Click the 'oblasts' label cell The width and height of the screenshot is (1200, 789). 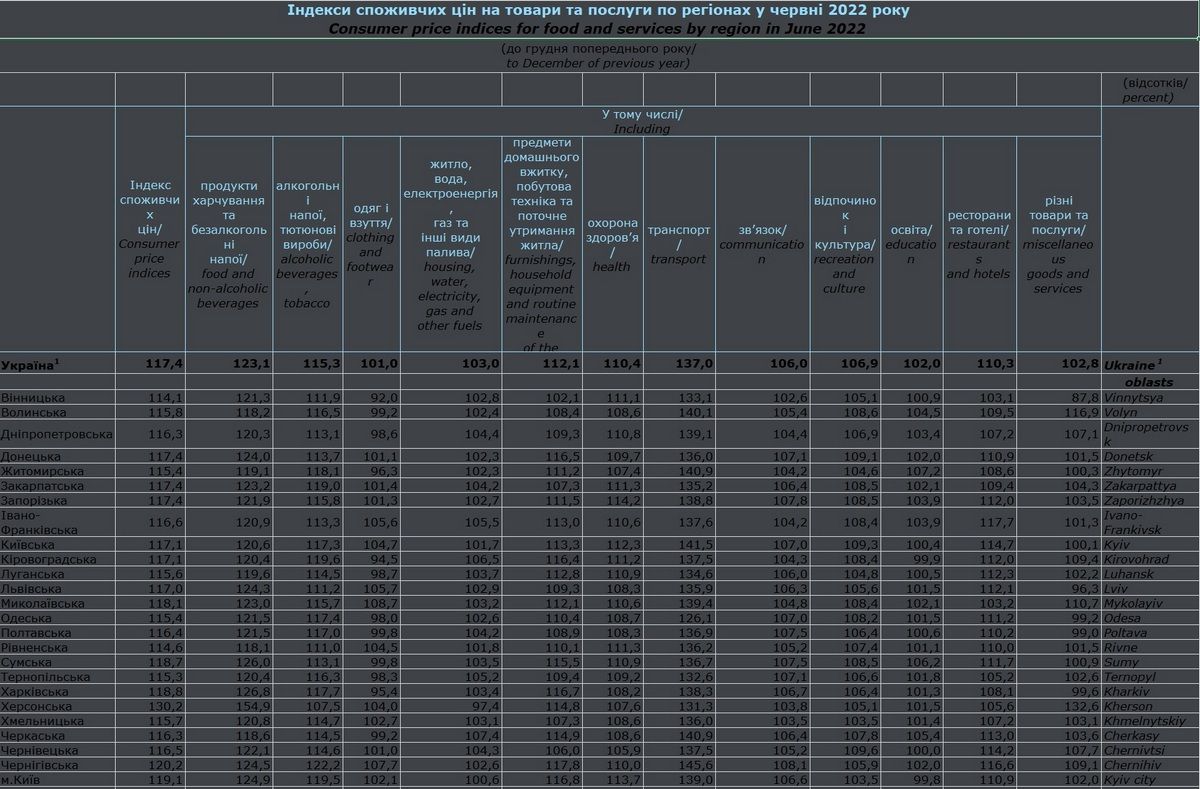point(1148,381)
